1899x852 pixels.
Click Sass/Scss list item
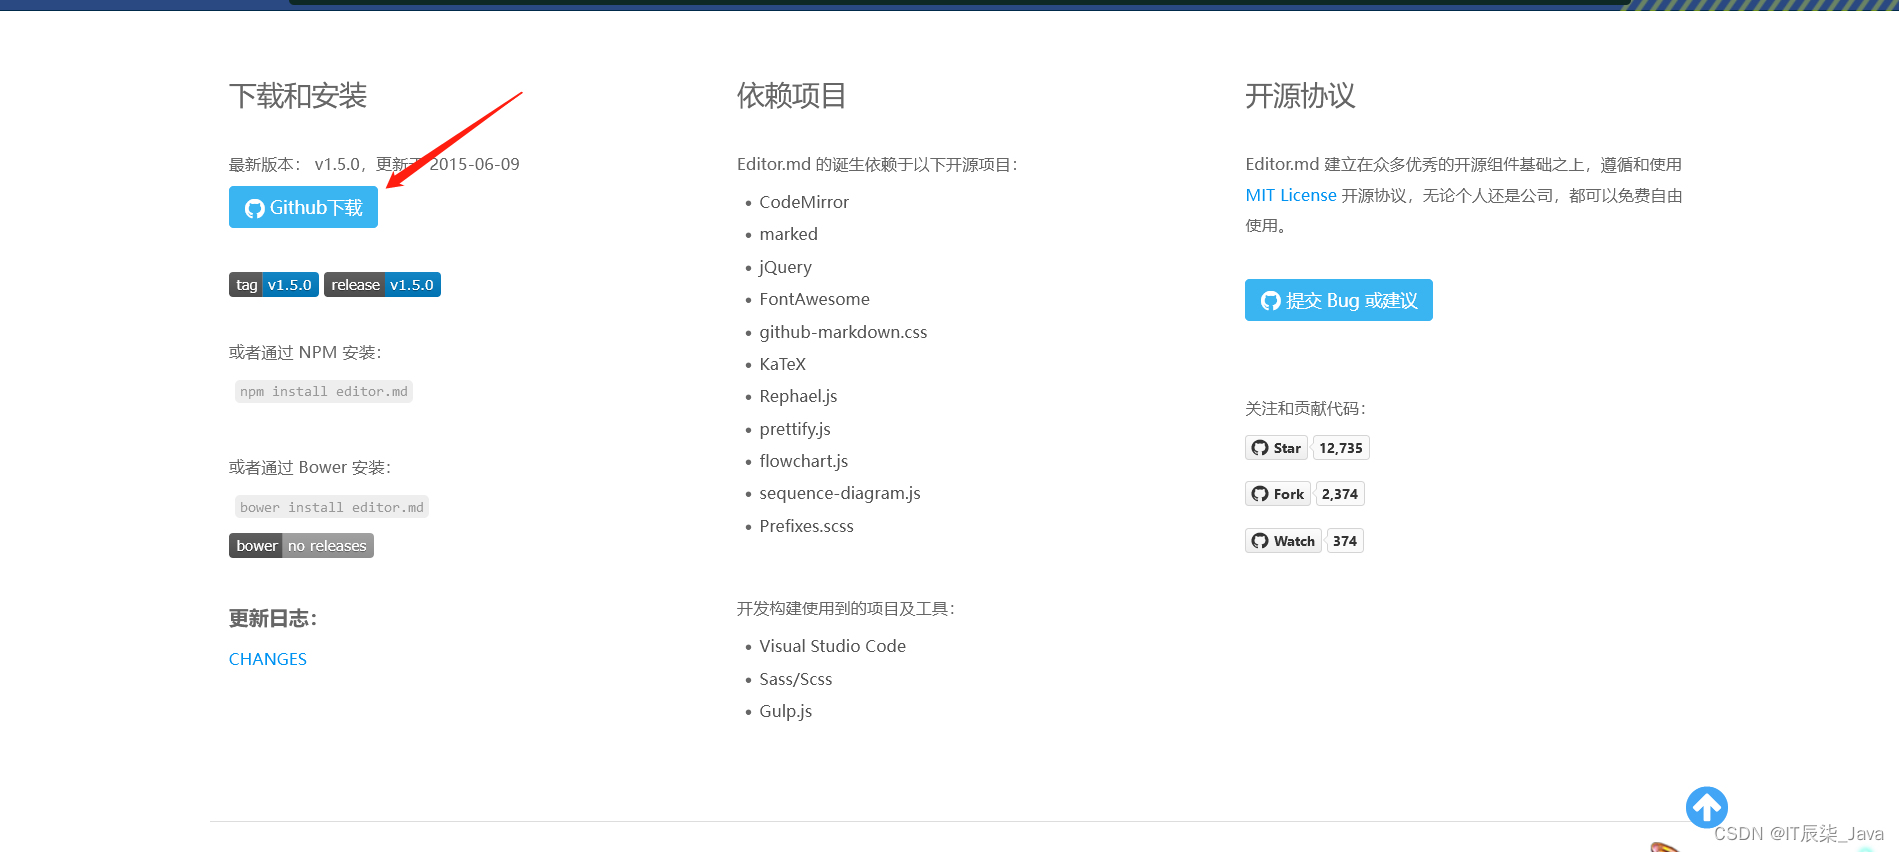pyautogui.click(x=795, y=679)
